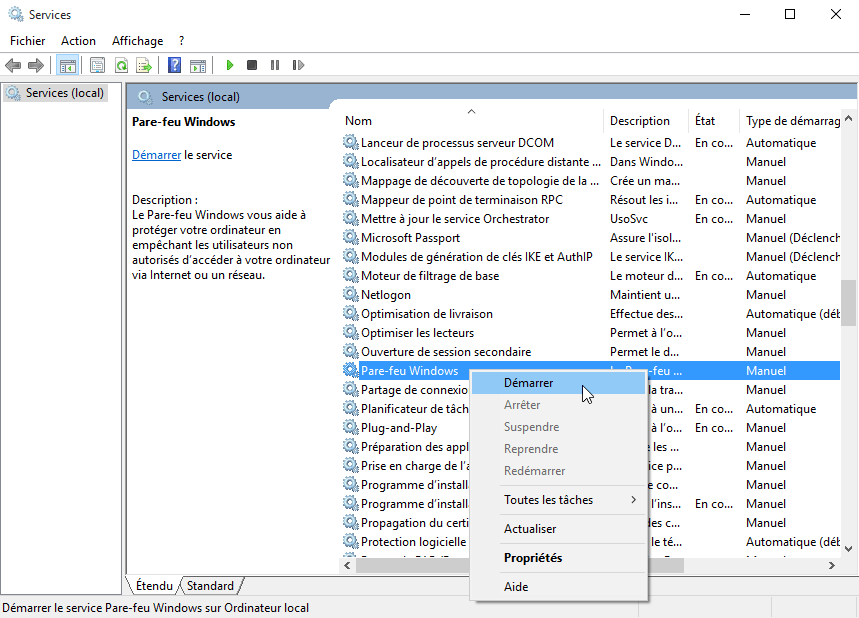The height and width of the screenshot is (618, 859).
Task: Choose Actualiser in the context menu
Action: (x=558, y=529)
